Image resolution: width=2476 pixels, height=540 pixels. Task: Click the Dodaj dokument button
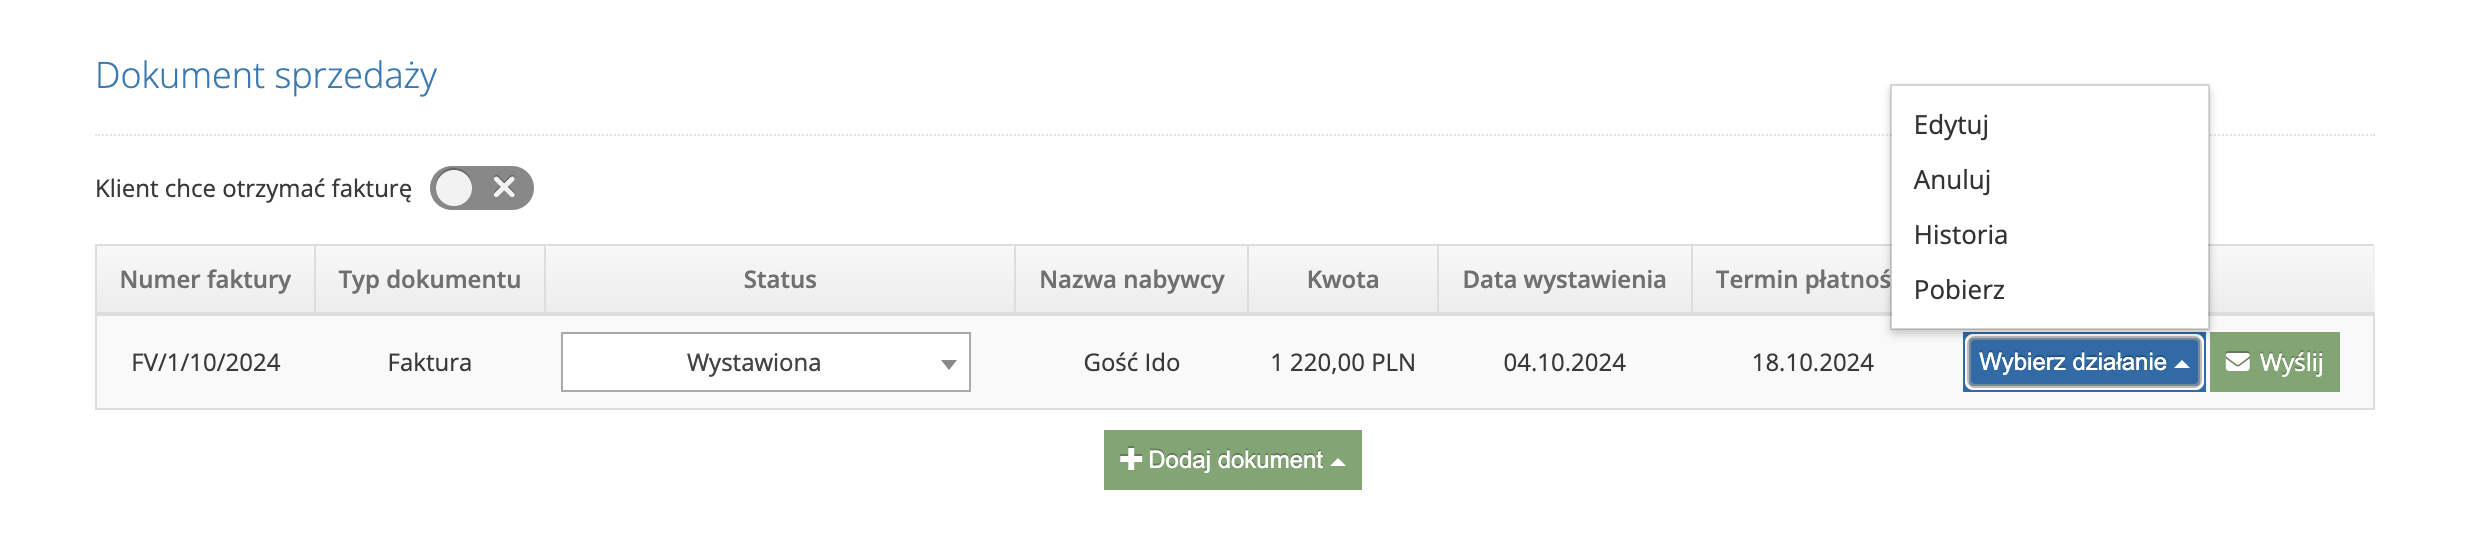pos(1233,460)
